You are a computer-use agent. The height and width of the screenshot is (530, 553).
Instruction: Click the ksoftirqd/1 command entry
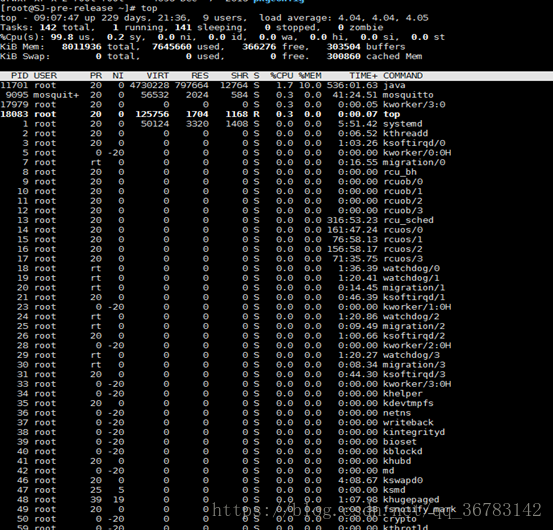tap(414, 298)
